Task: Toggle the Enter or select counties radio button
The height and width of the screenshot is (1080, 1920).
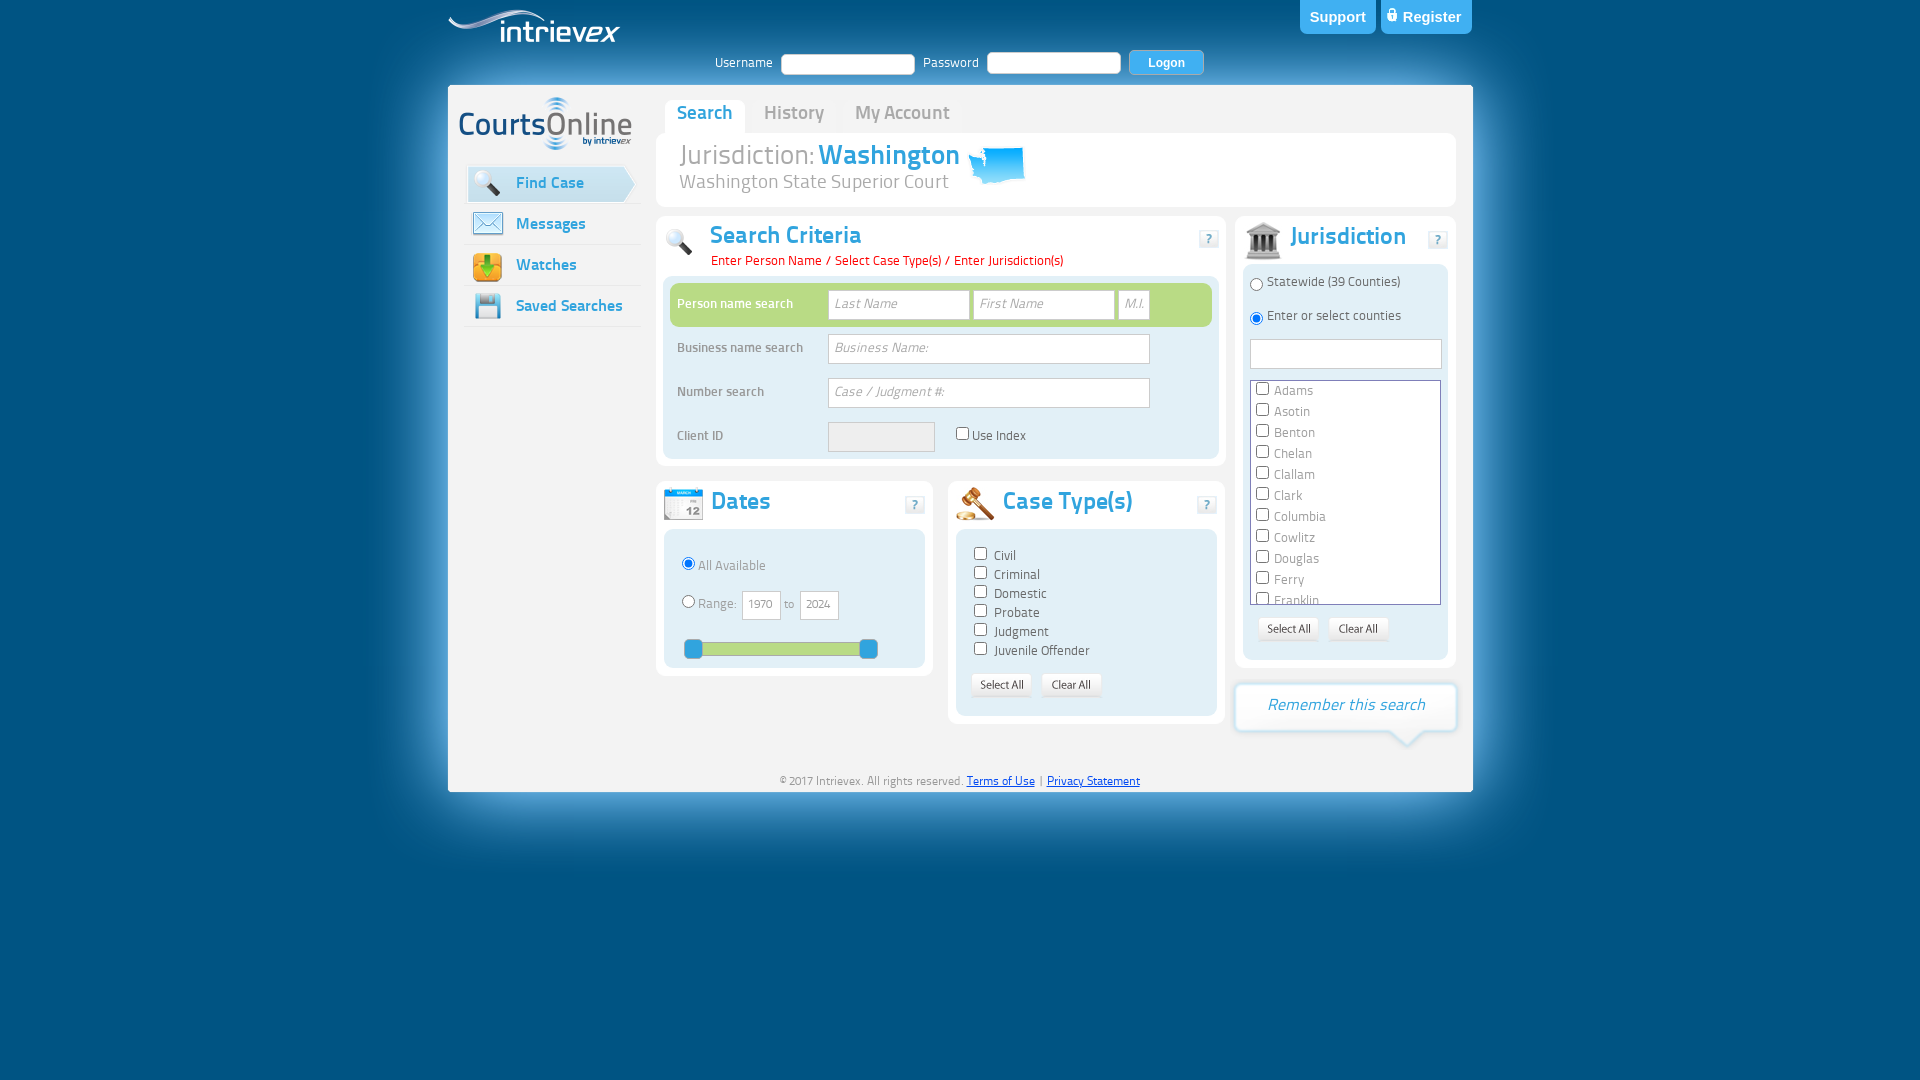Action: click(x=1257, y=318)
